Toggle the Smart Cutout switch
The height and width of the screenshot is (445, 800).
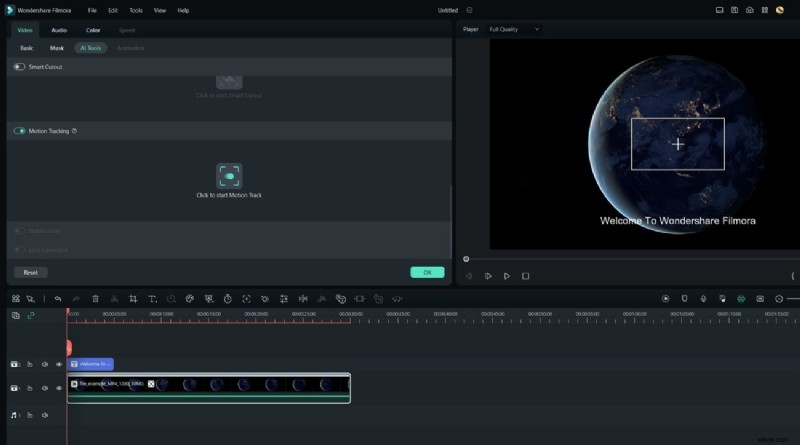[x=19, y=67]
